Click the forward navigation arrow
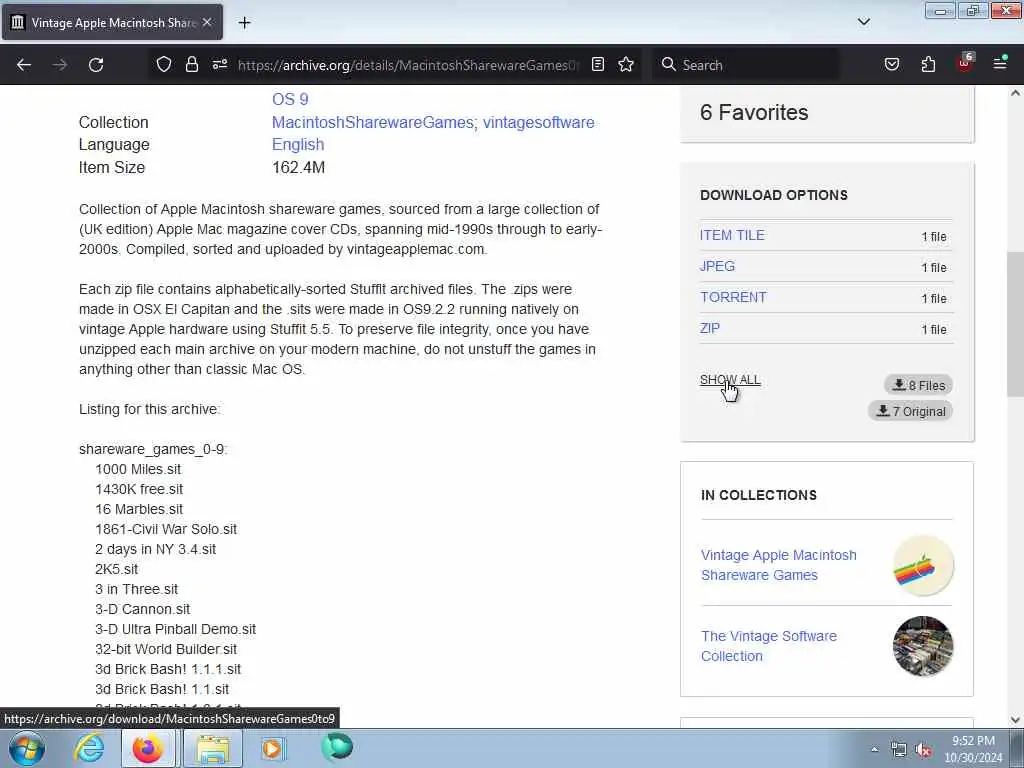Image resolution: width=1024 pixels, height=768 pixels. point(60,65)
